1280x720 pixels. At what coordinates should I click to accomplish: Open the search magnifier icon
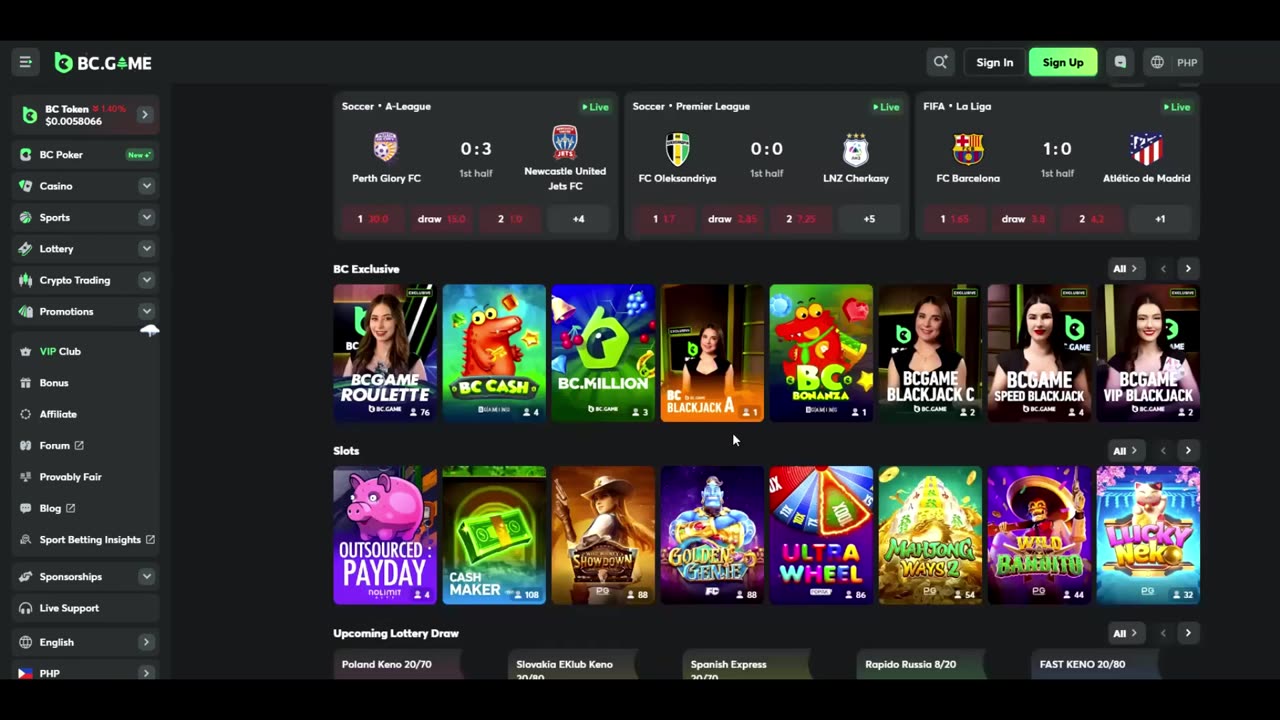(940, 62)
